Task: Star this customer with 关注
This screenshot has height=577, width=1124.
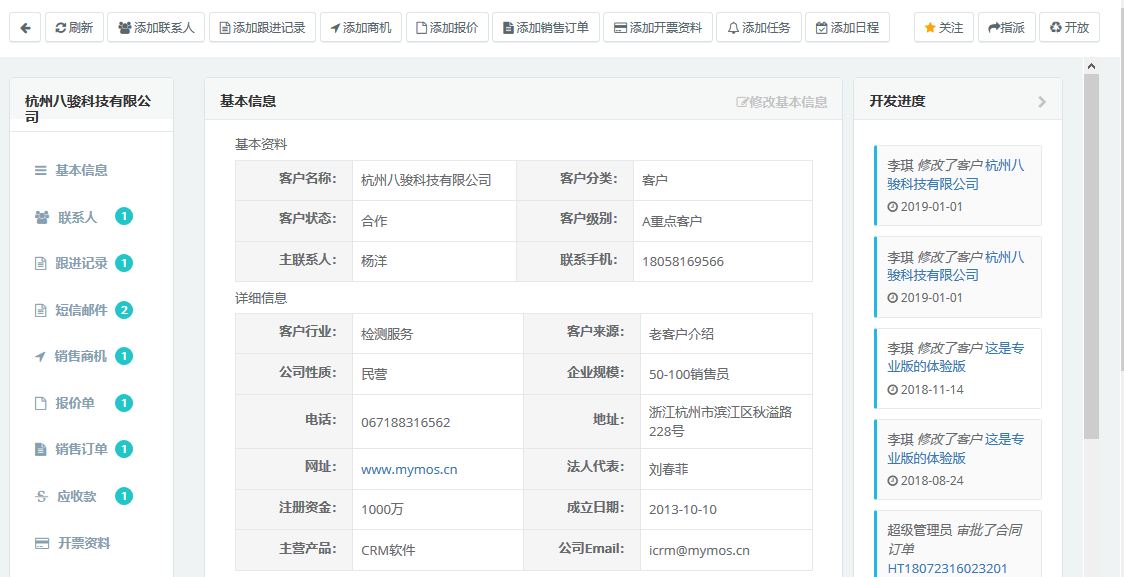Action: pos(943,28)
